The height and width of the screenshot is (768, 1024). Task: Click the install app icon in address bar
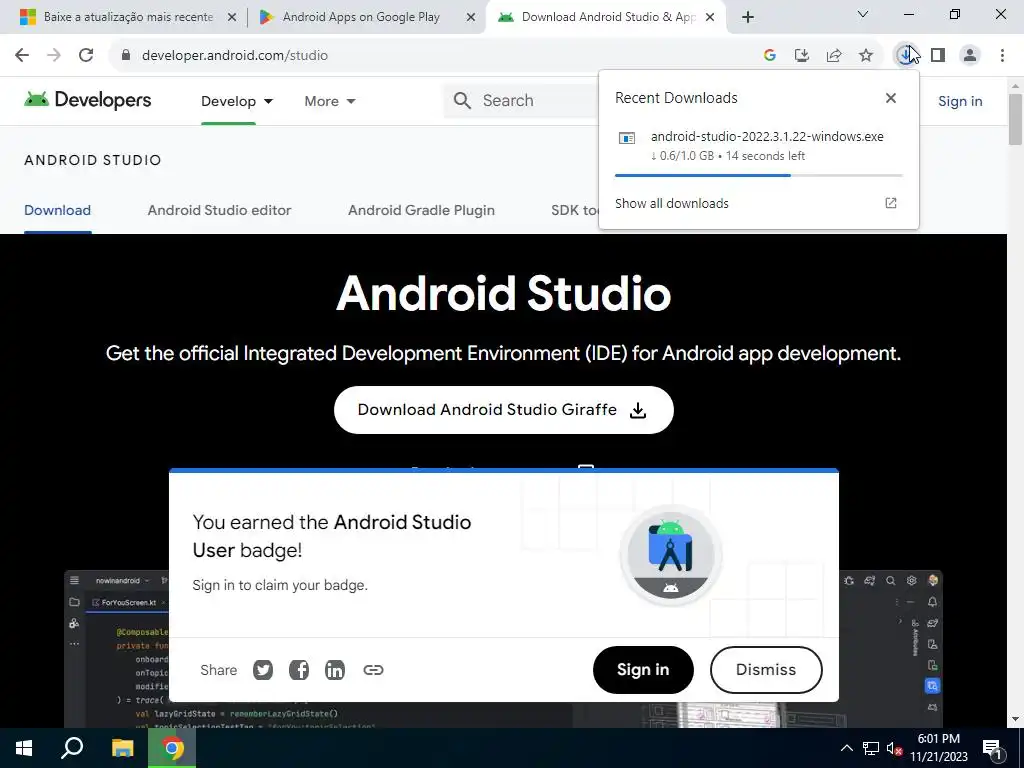coord(801,56)
